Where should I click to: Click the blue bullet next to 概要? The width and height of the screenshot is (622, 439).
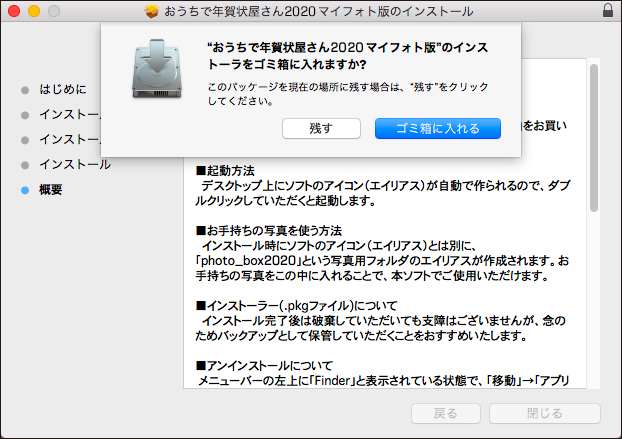[25, 190]
